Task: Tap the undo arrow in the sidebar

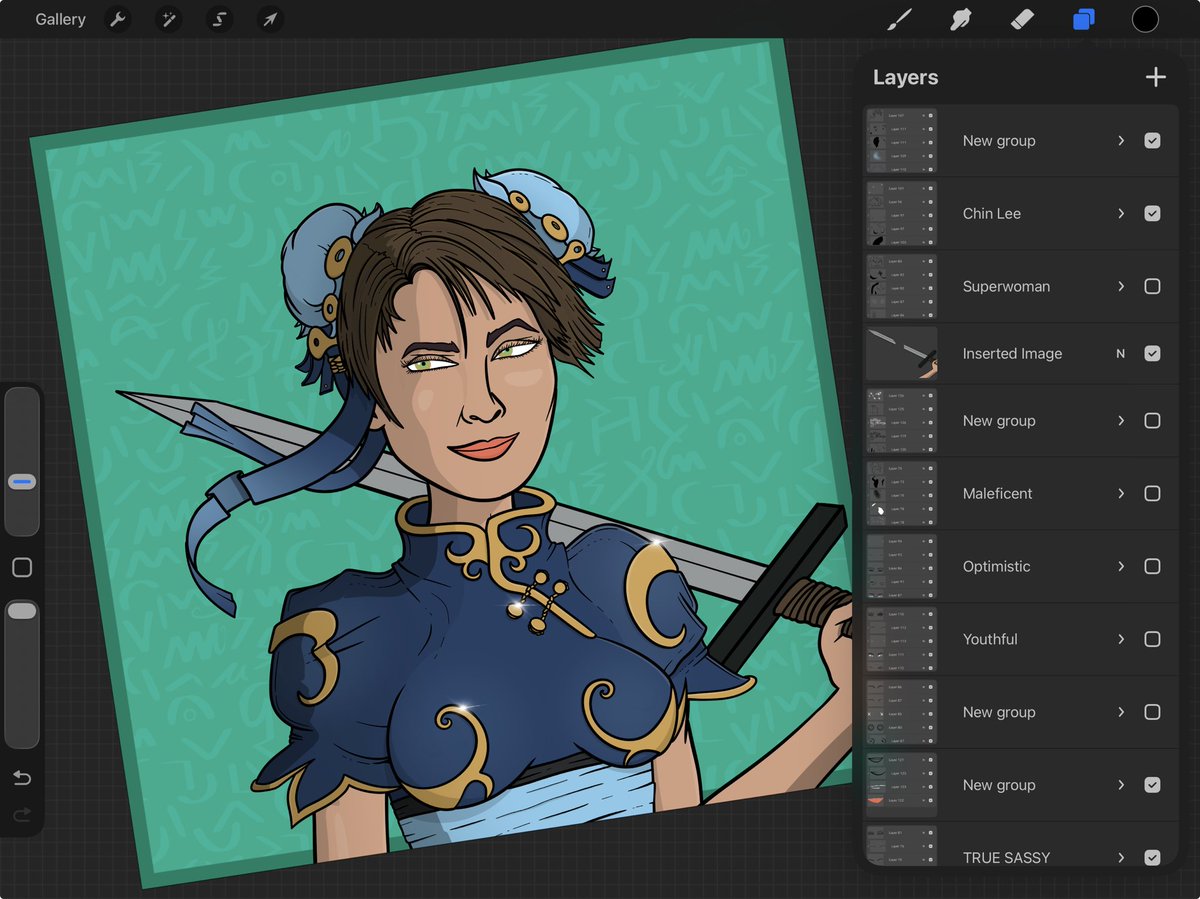Action: tap(21, 778)
